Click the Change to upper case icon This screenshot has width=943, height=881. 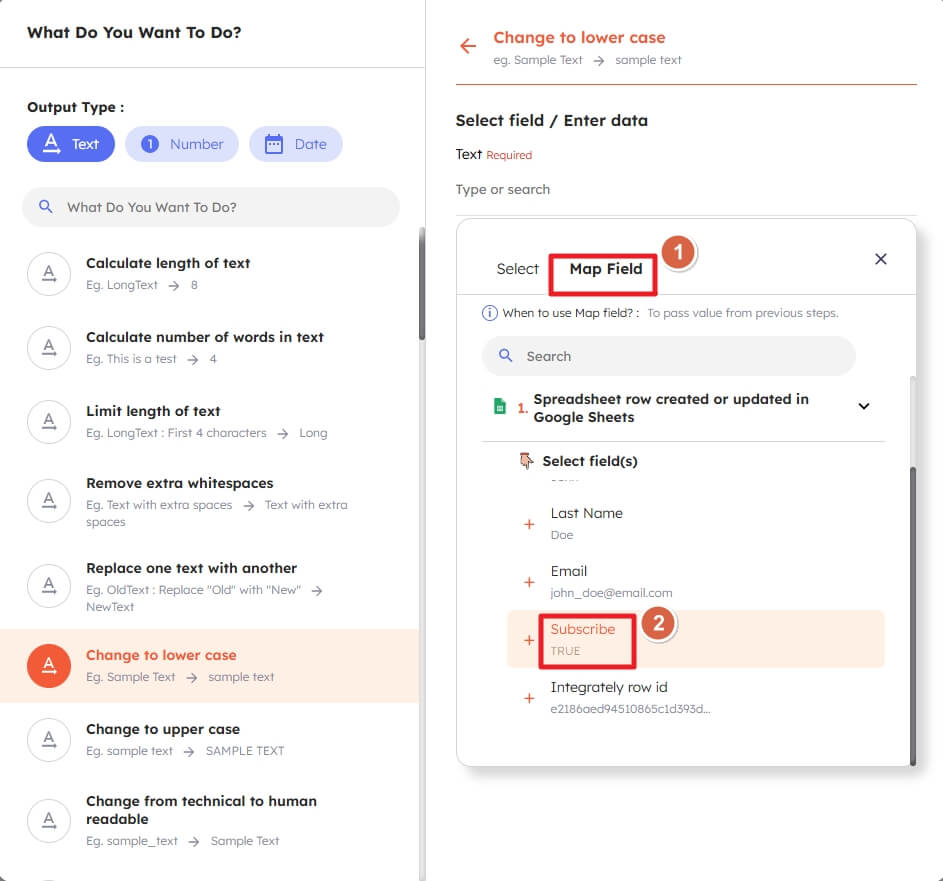point(48,739)
